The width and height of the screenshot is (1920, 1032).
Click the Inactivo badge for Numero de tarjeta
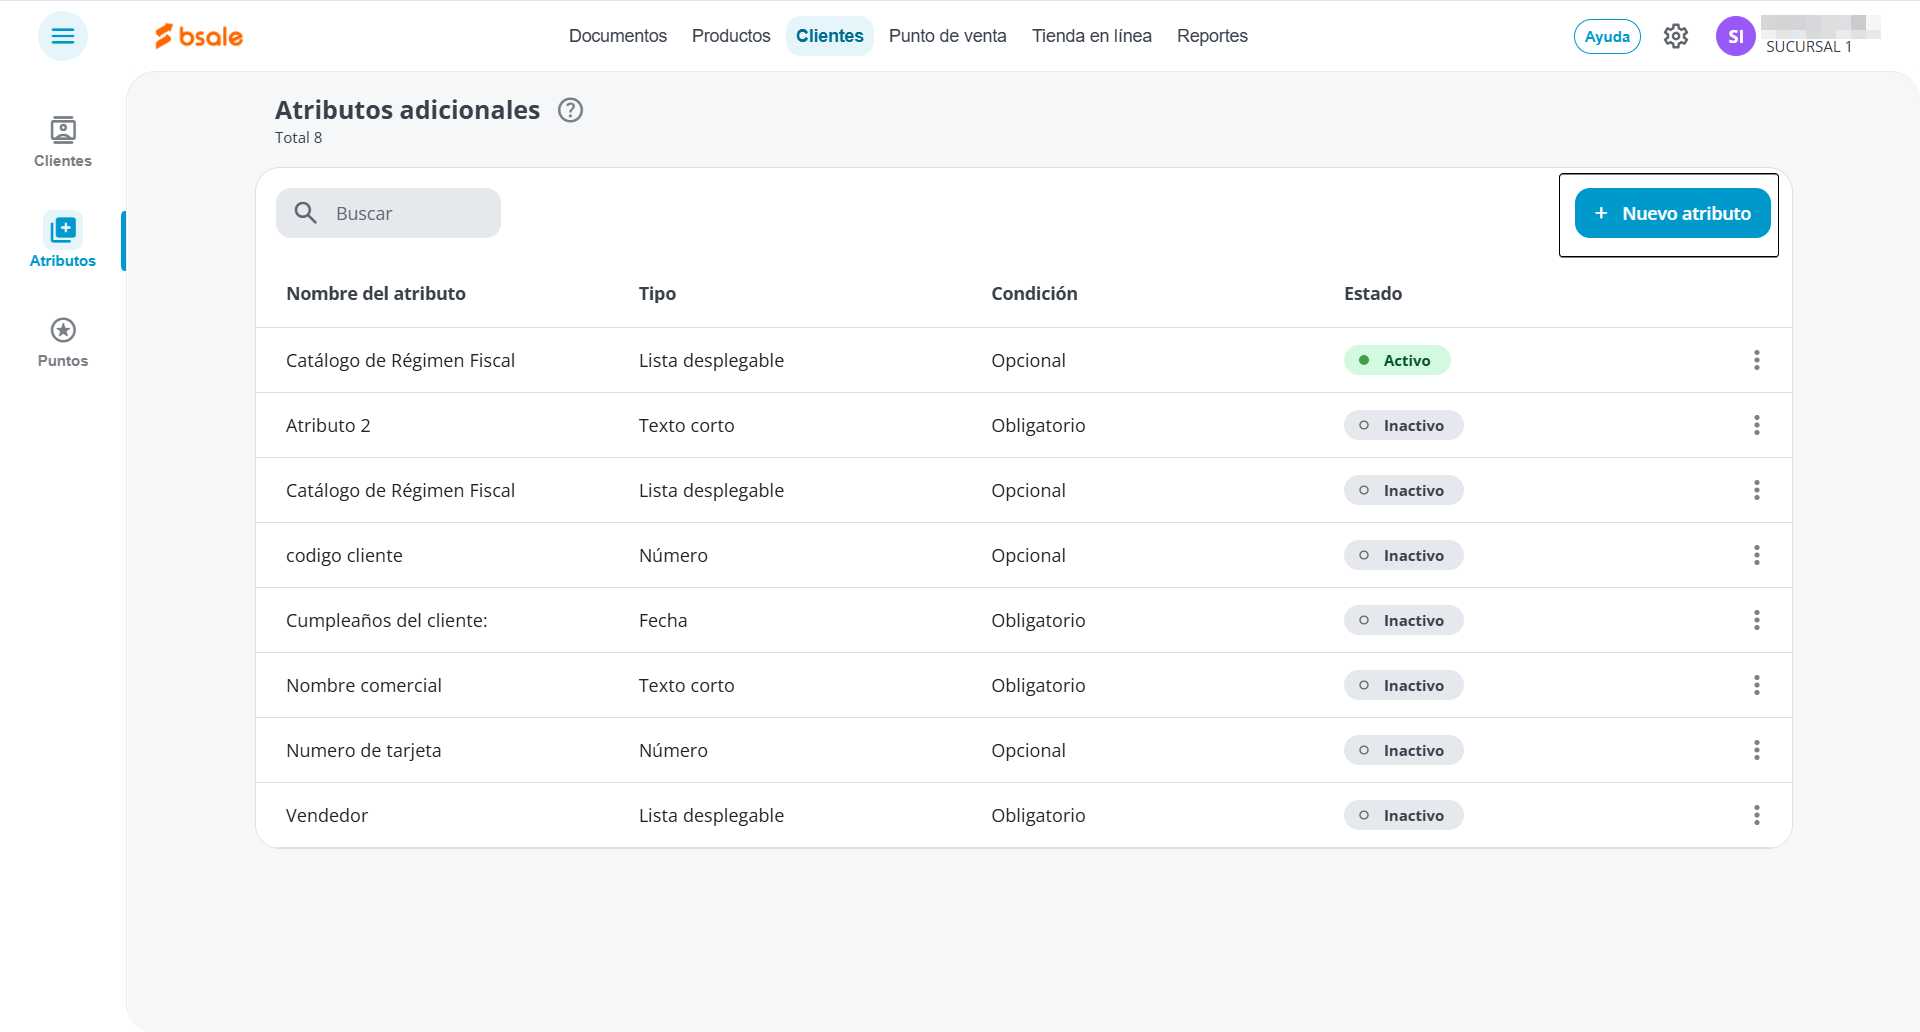coord(1404,750)
